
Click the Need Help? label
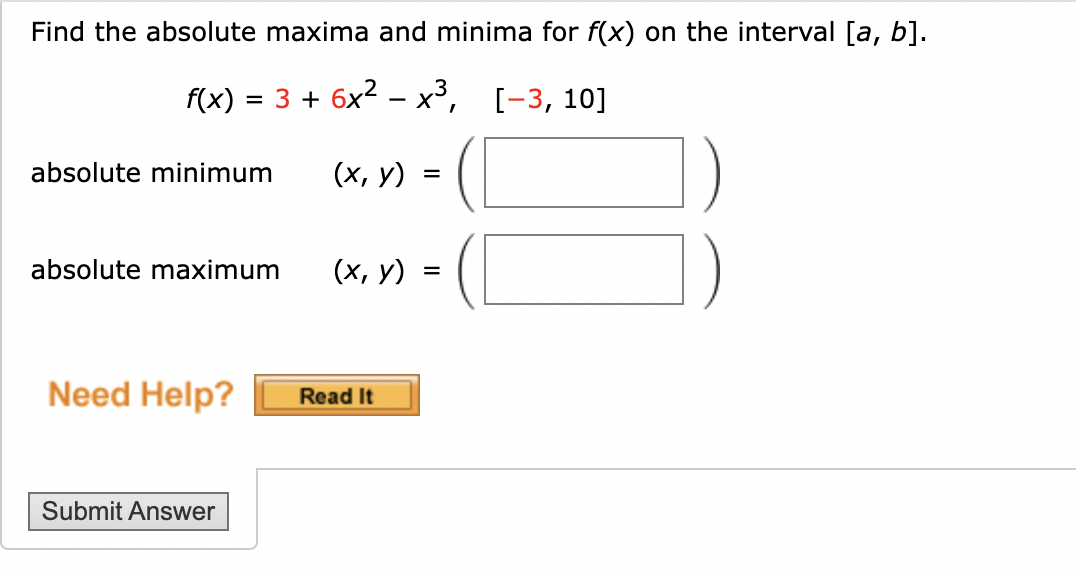pos(138,394)
